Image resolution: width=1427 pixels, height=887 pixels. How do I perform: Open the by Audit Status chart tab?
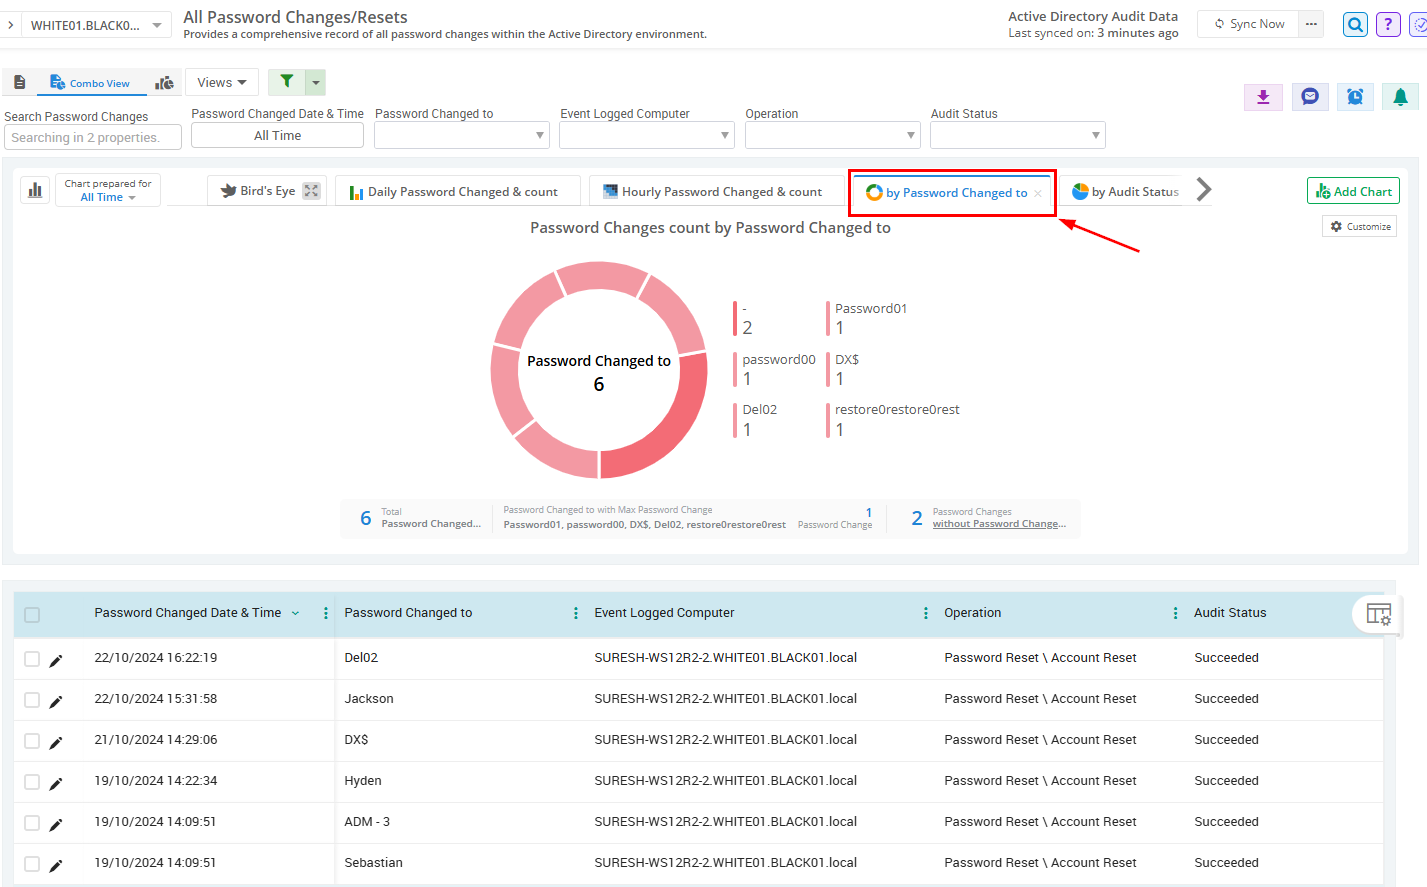(x=1125, y=192)
